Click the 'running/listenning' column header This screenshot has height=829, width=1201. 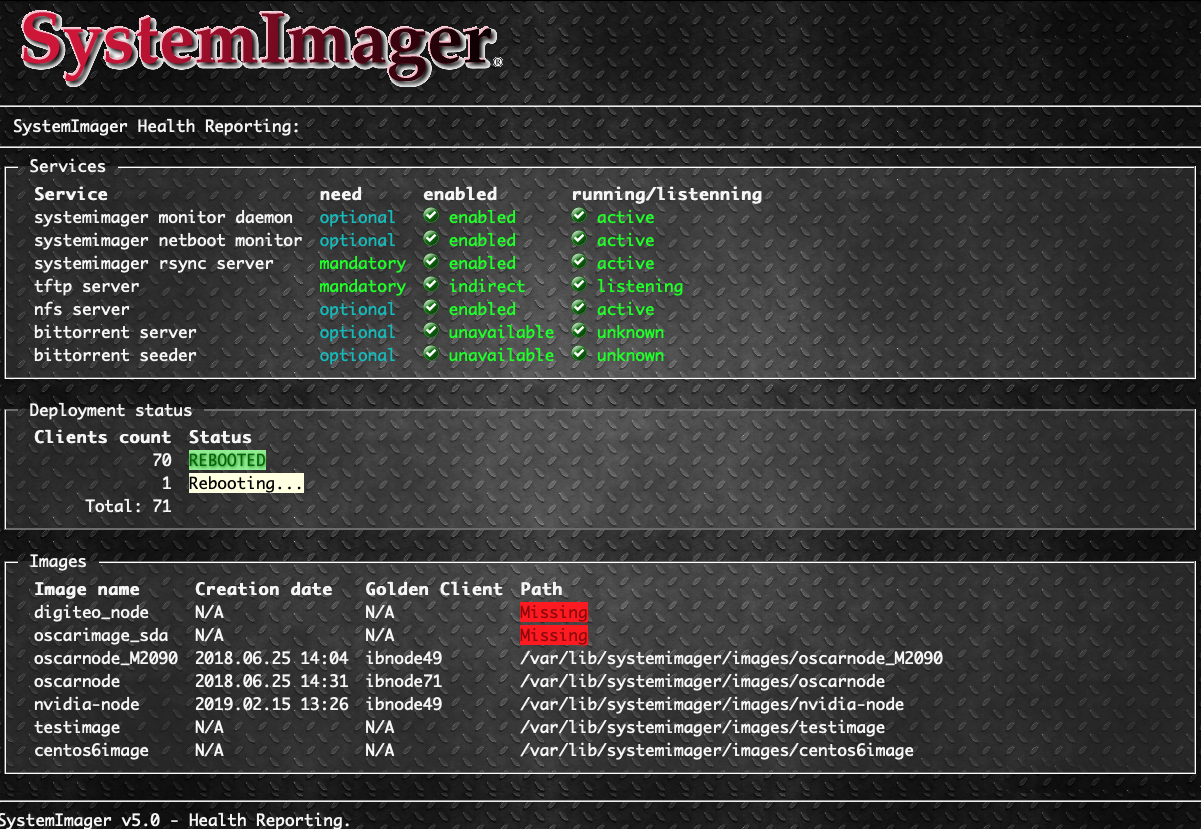click(x=667, y=194)
